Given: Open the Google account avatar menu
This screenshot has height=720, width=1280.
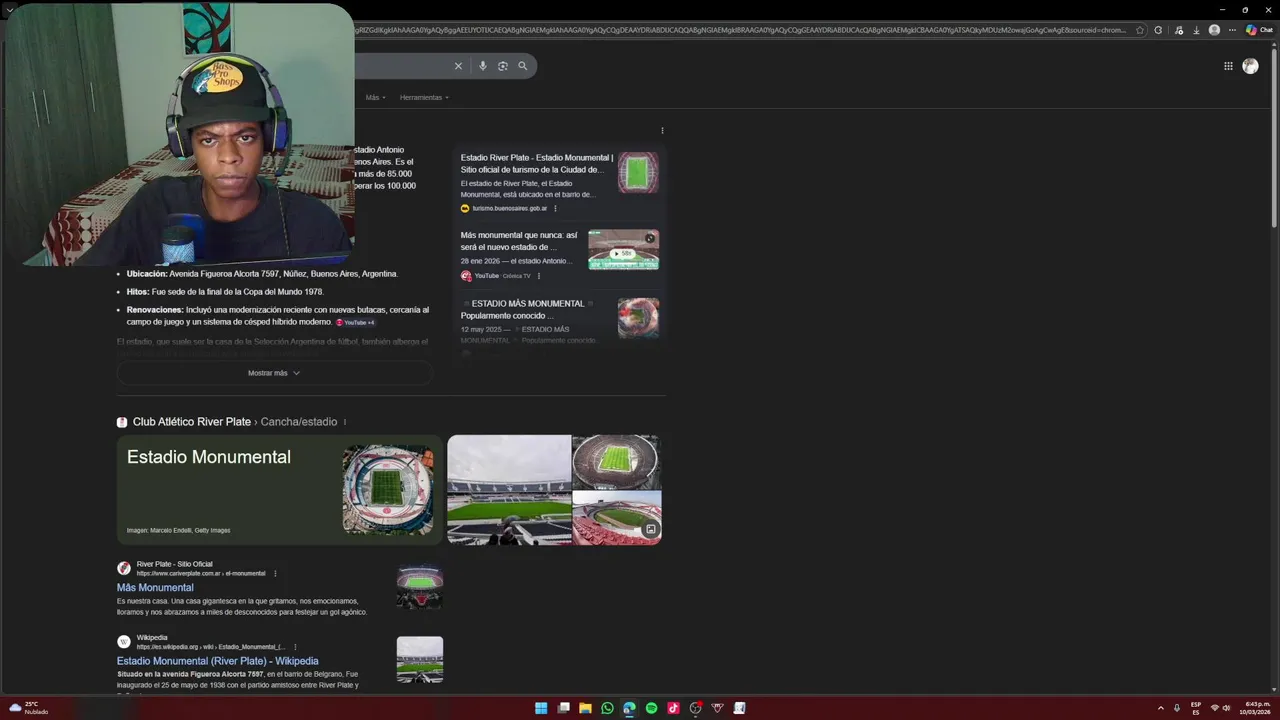Looking at the screenshot, I should click(x=1250, y=66).
